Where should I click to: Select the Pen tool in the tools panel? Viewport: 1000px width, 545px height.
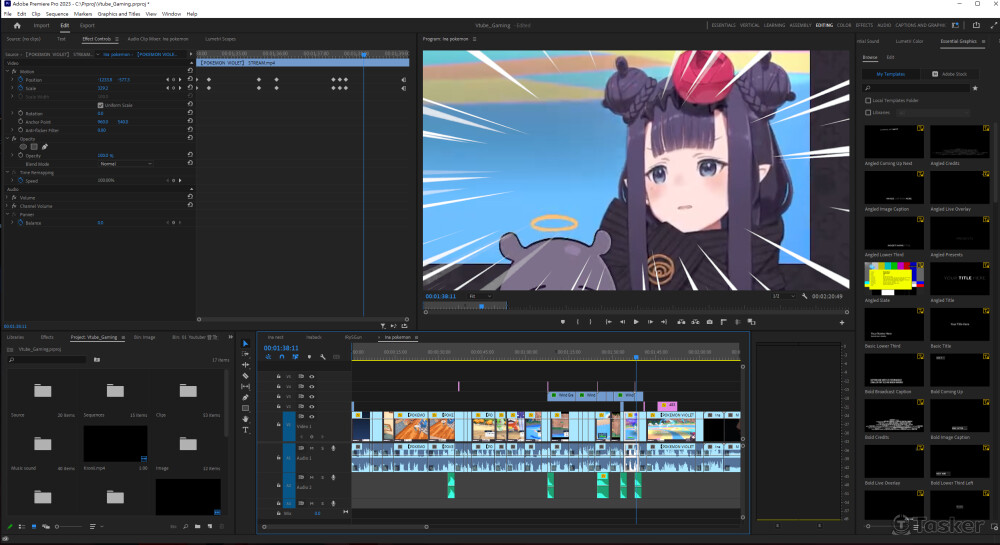[245, 397]
